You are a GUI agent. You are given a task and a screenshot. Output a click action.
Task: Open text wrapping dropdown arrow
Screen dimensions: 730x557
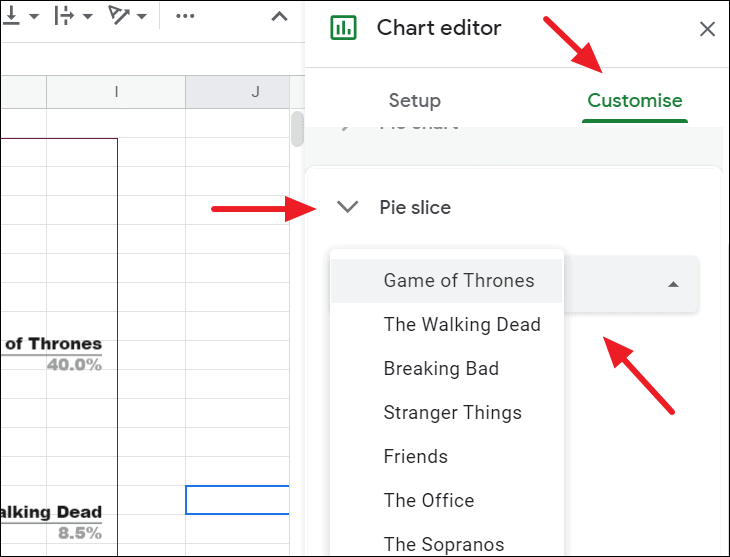88,16
